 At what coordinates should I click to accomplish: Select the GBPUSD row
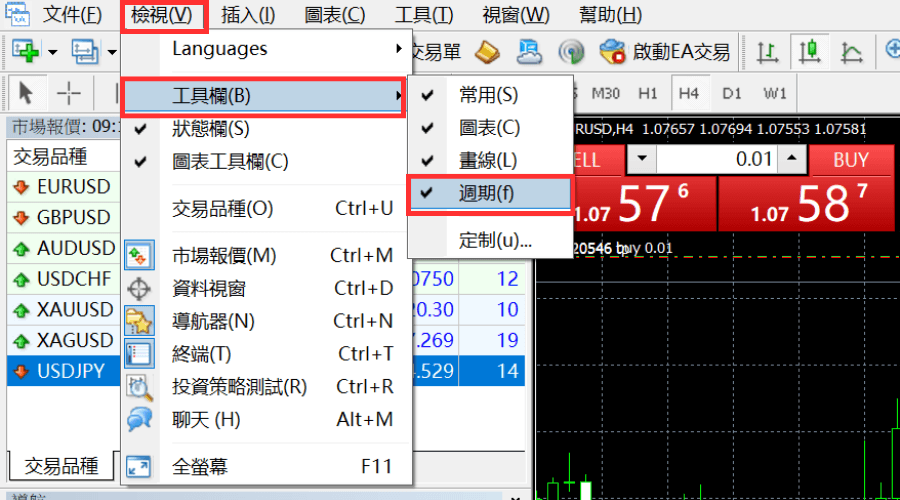click(64, 218)
